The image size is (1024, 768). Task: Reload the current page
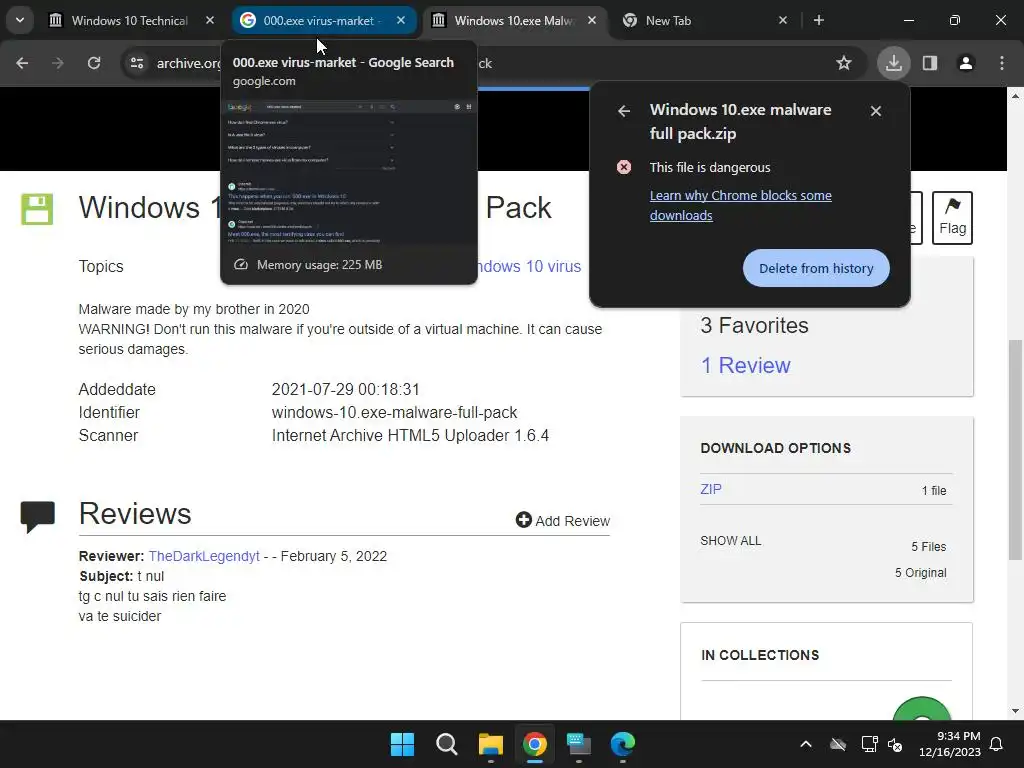point(94,63)
